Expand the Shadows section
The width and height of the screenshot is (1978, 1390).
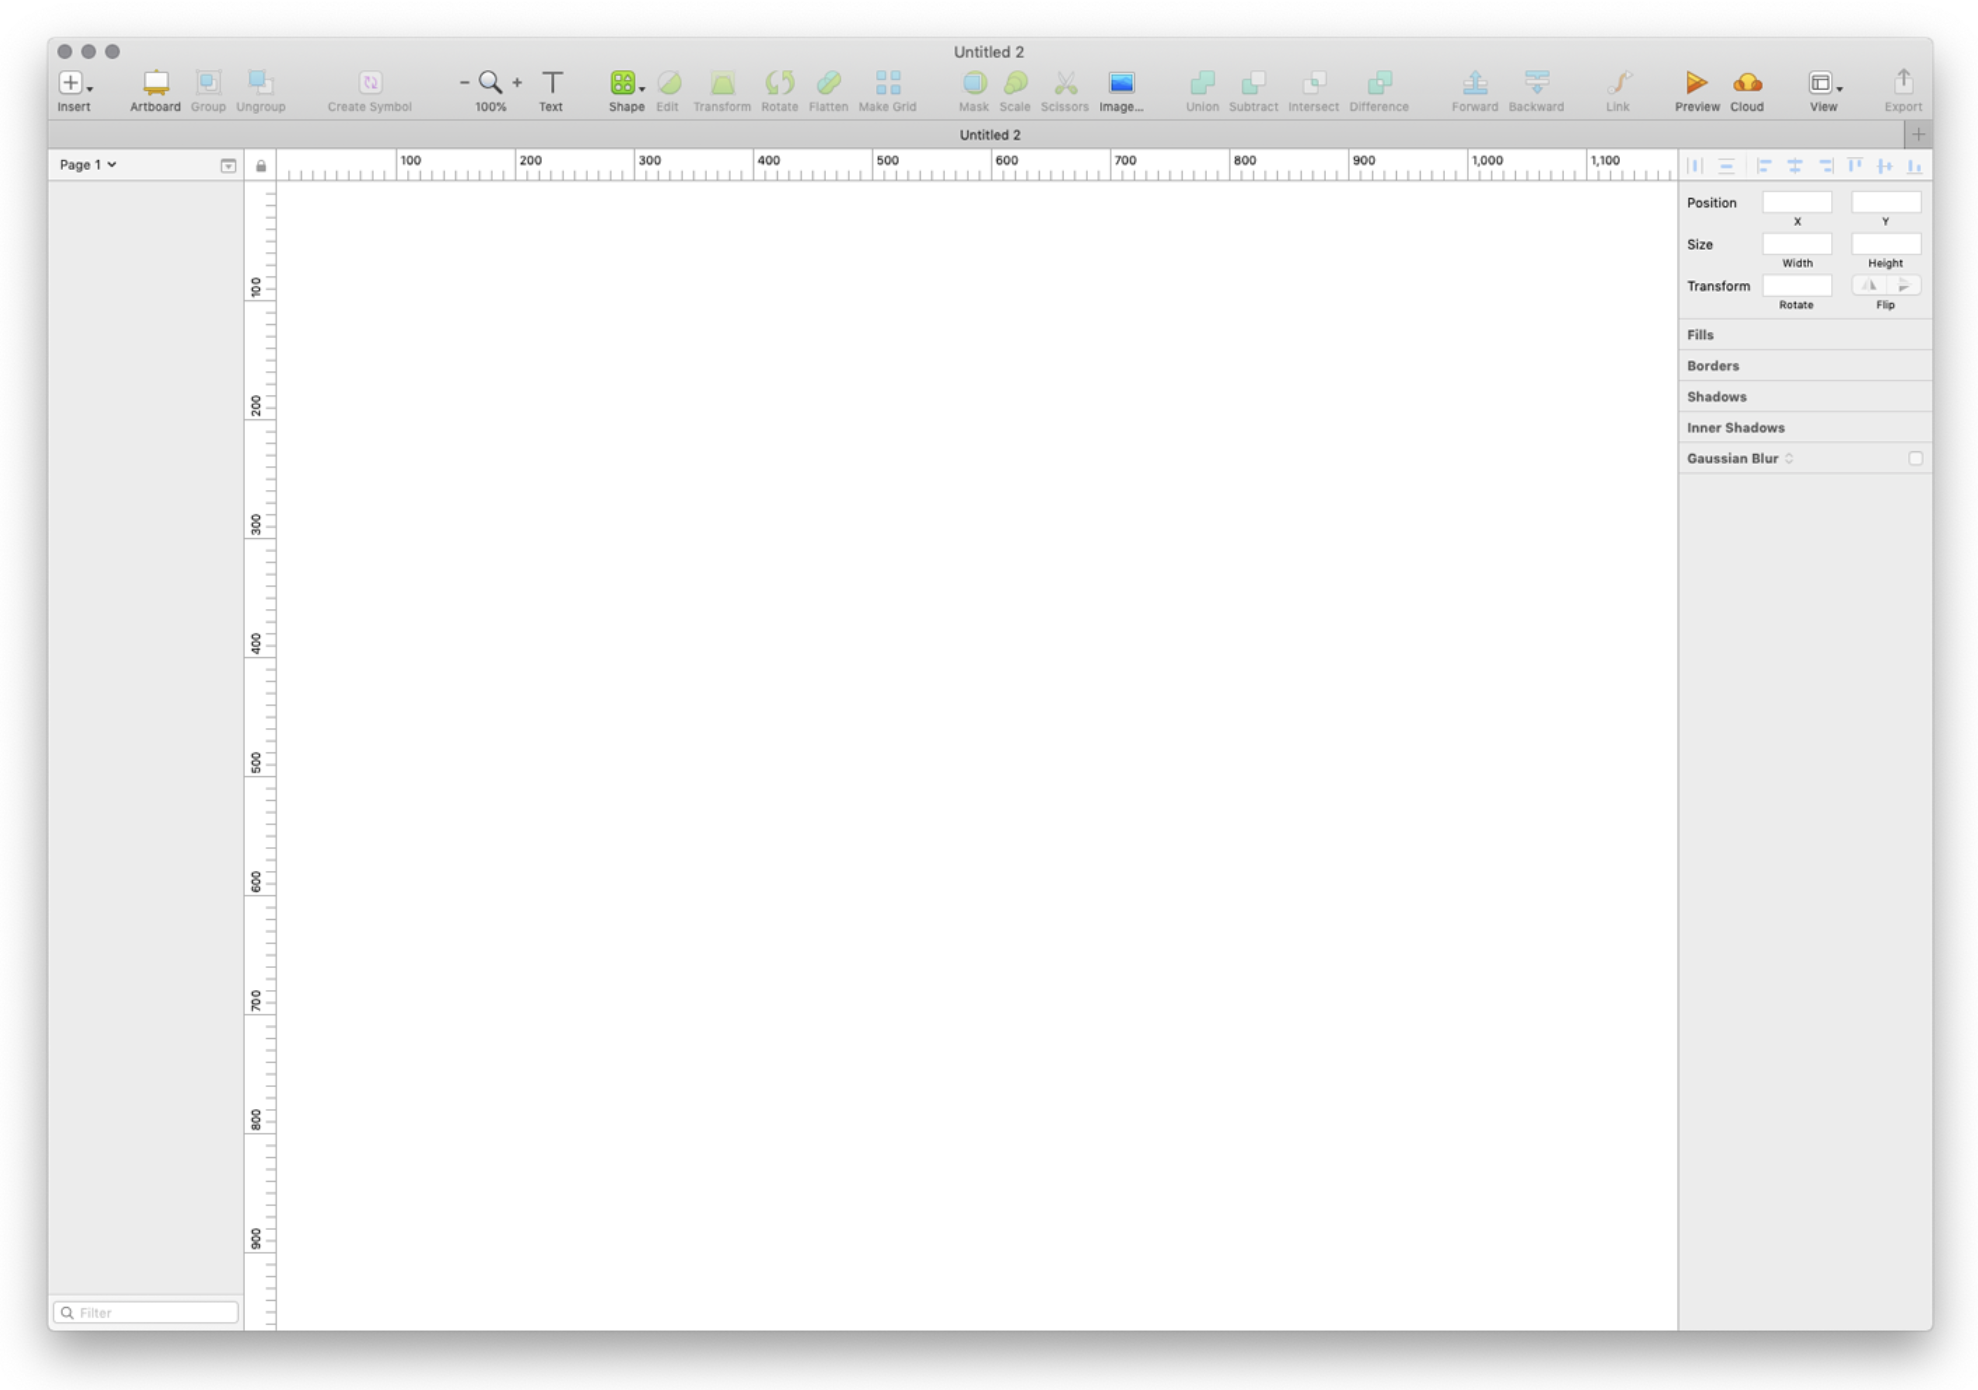(x=1805, y=397)
